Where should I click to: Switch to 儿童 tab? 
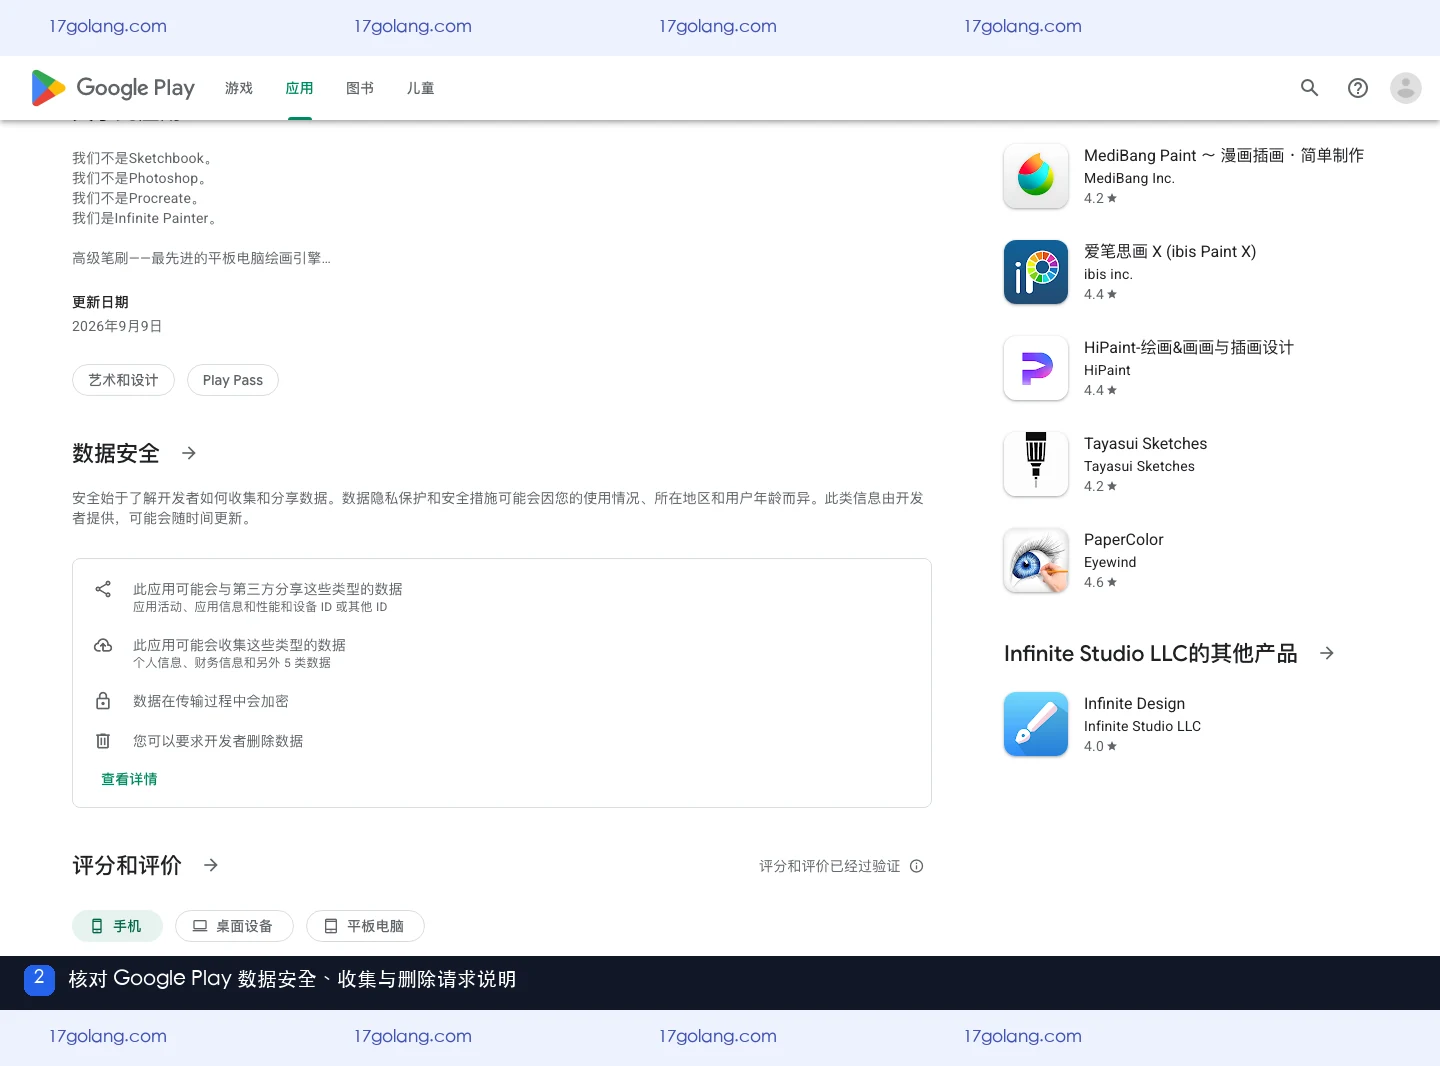click(421, 88)
